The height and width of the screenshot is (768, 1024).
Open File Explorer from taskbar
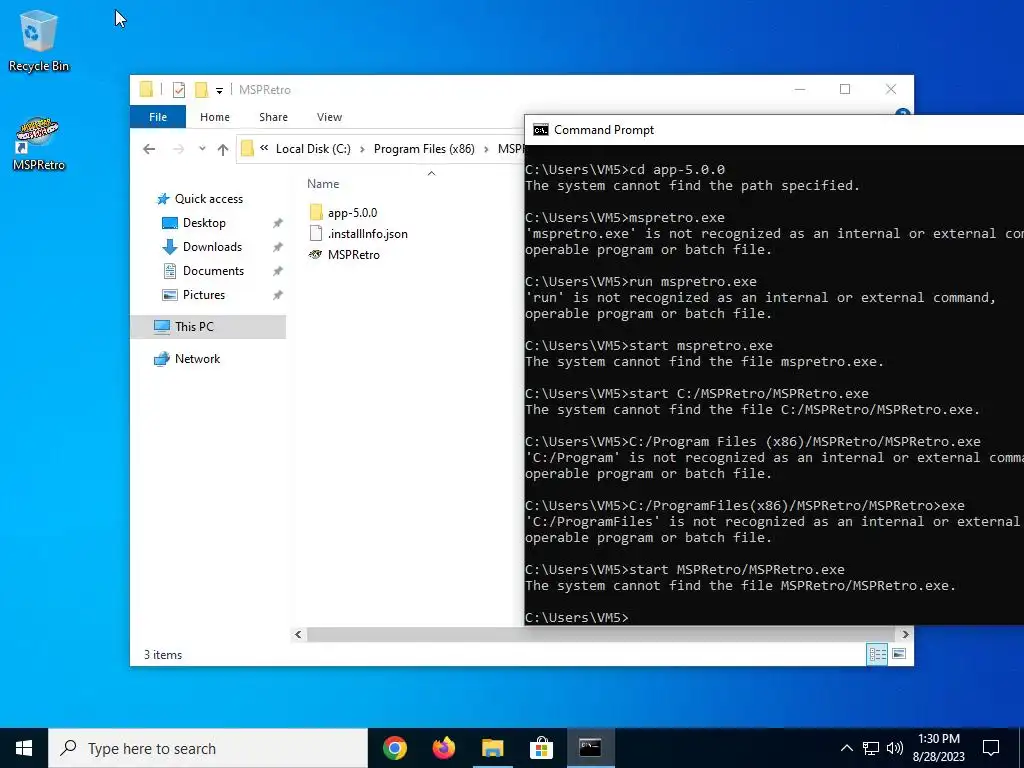pyautogui.click(x=493, y=748)
